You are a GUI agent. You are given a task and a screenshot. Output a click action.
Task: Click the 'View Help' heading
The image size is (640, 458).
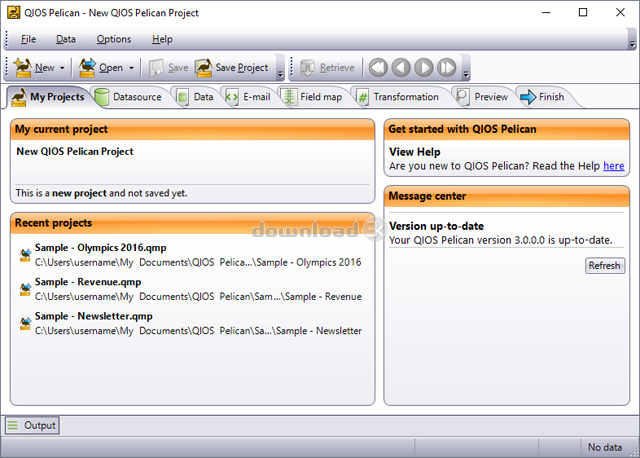coord(415,152)
